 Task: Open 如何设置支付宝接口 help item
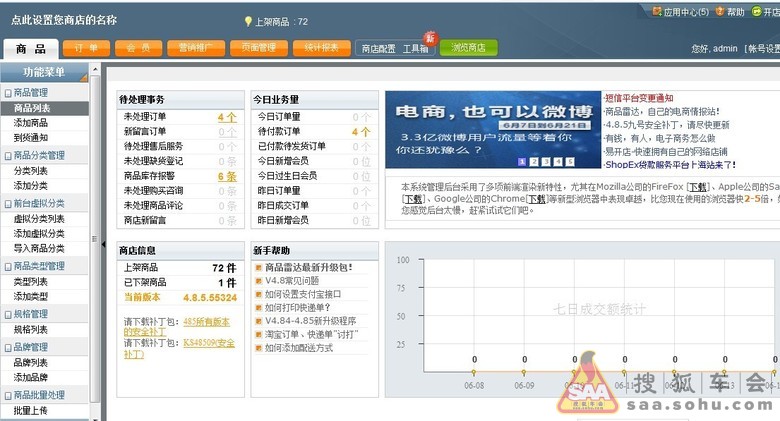point(303,294)
